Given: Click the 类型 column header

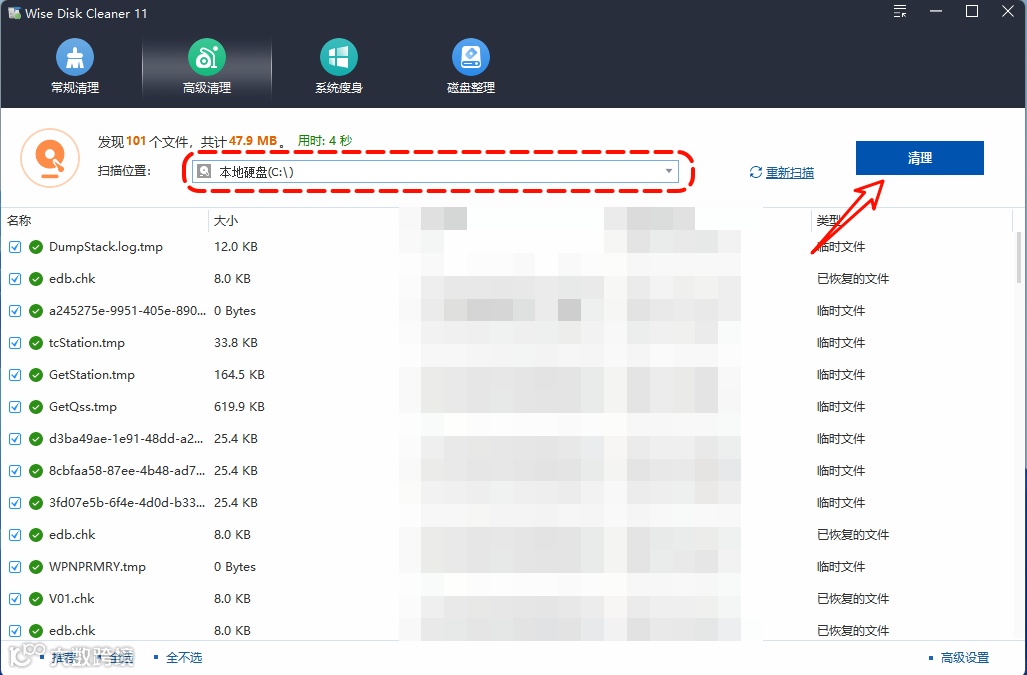Looking at the screenshot, I should pyautogui.click(x=828, y=221).
